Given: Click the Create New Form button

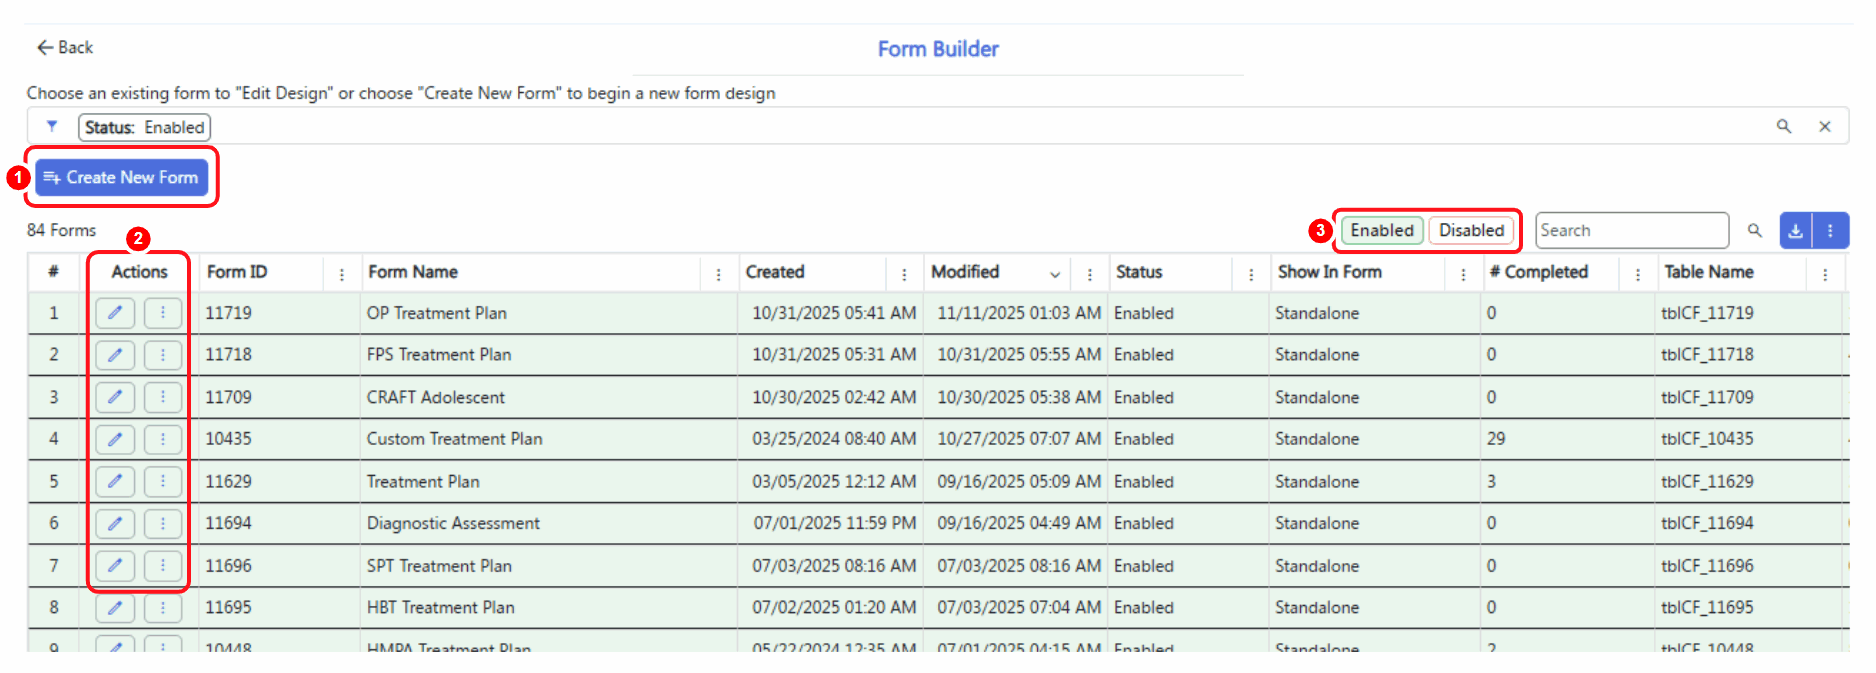Looking at the screenshot, I should [122, 177].
